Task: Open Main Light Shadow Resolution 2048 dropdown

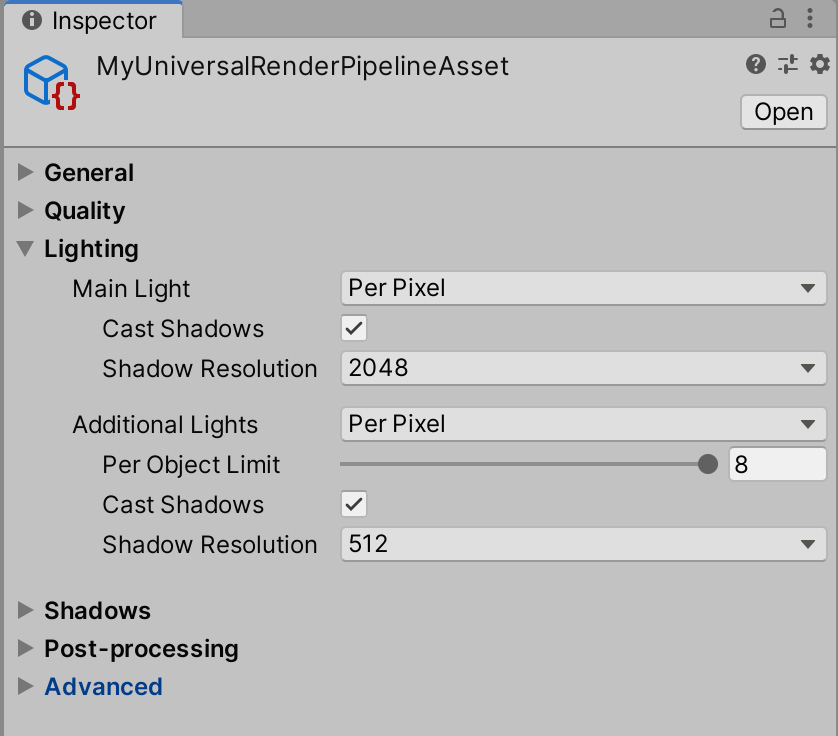Action: pyautogui.click(x=583, y=368)
